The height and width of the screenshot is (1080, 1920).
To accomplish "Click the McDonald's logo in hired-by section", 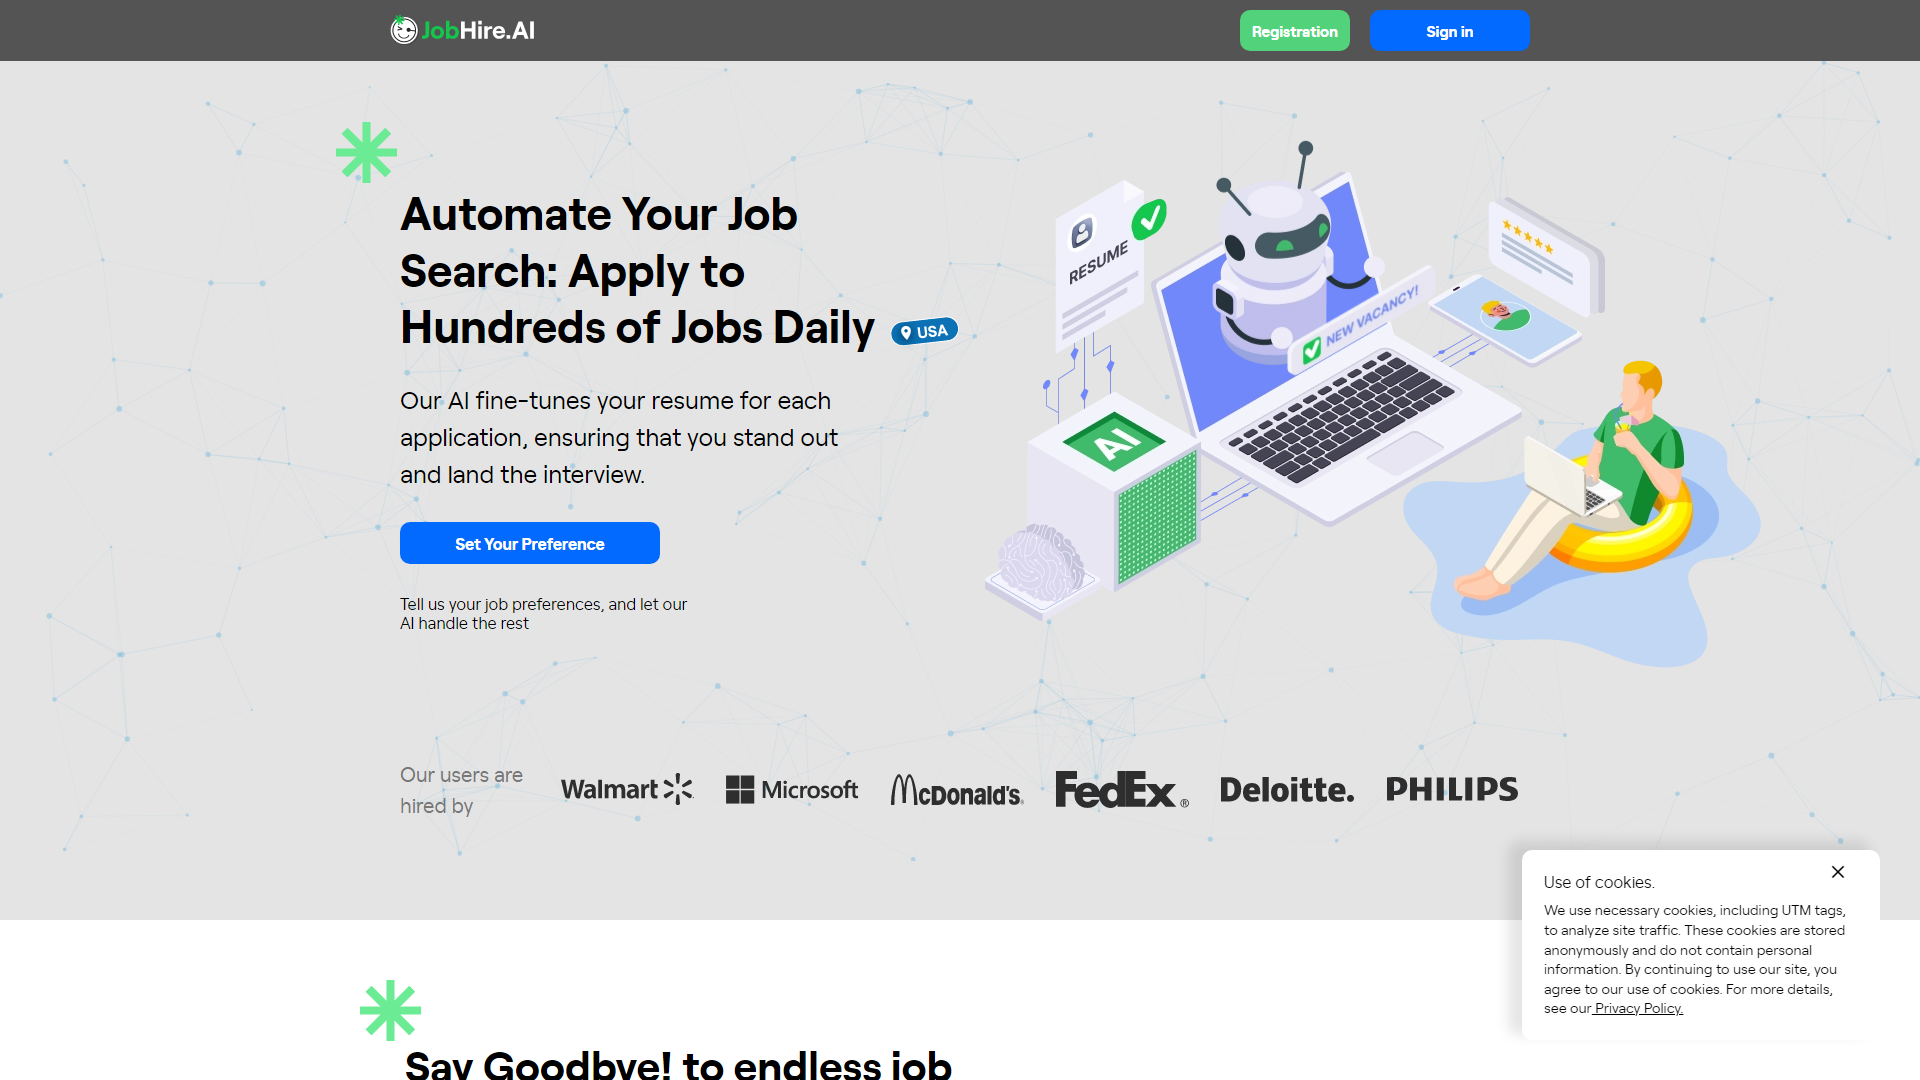I will [x=955, y=790].
